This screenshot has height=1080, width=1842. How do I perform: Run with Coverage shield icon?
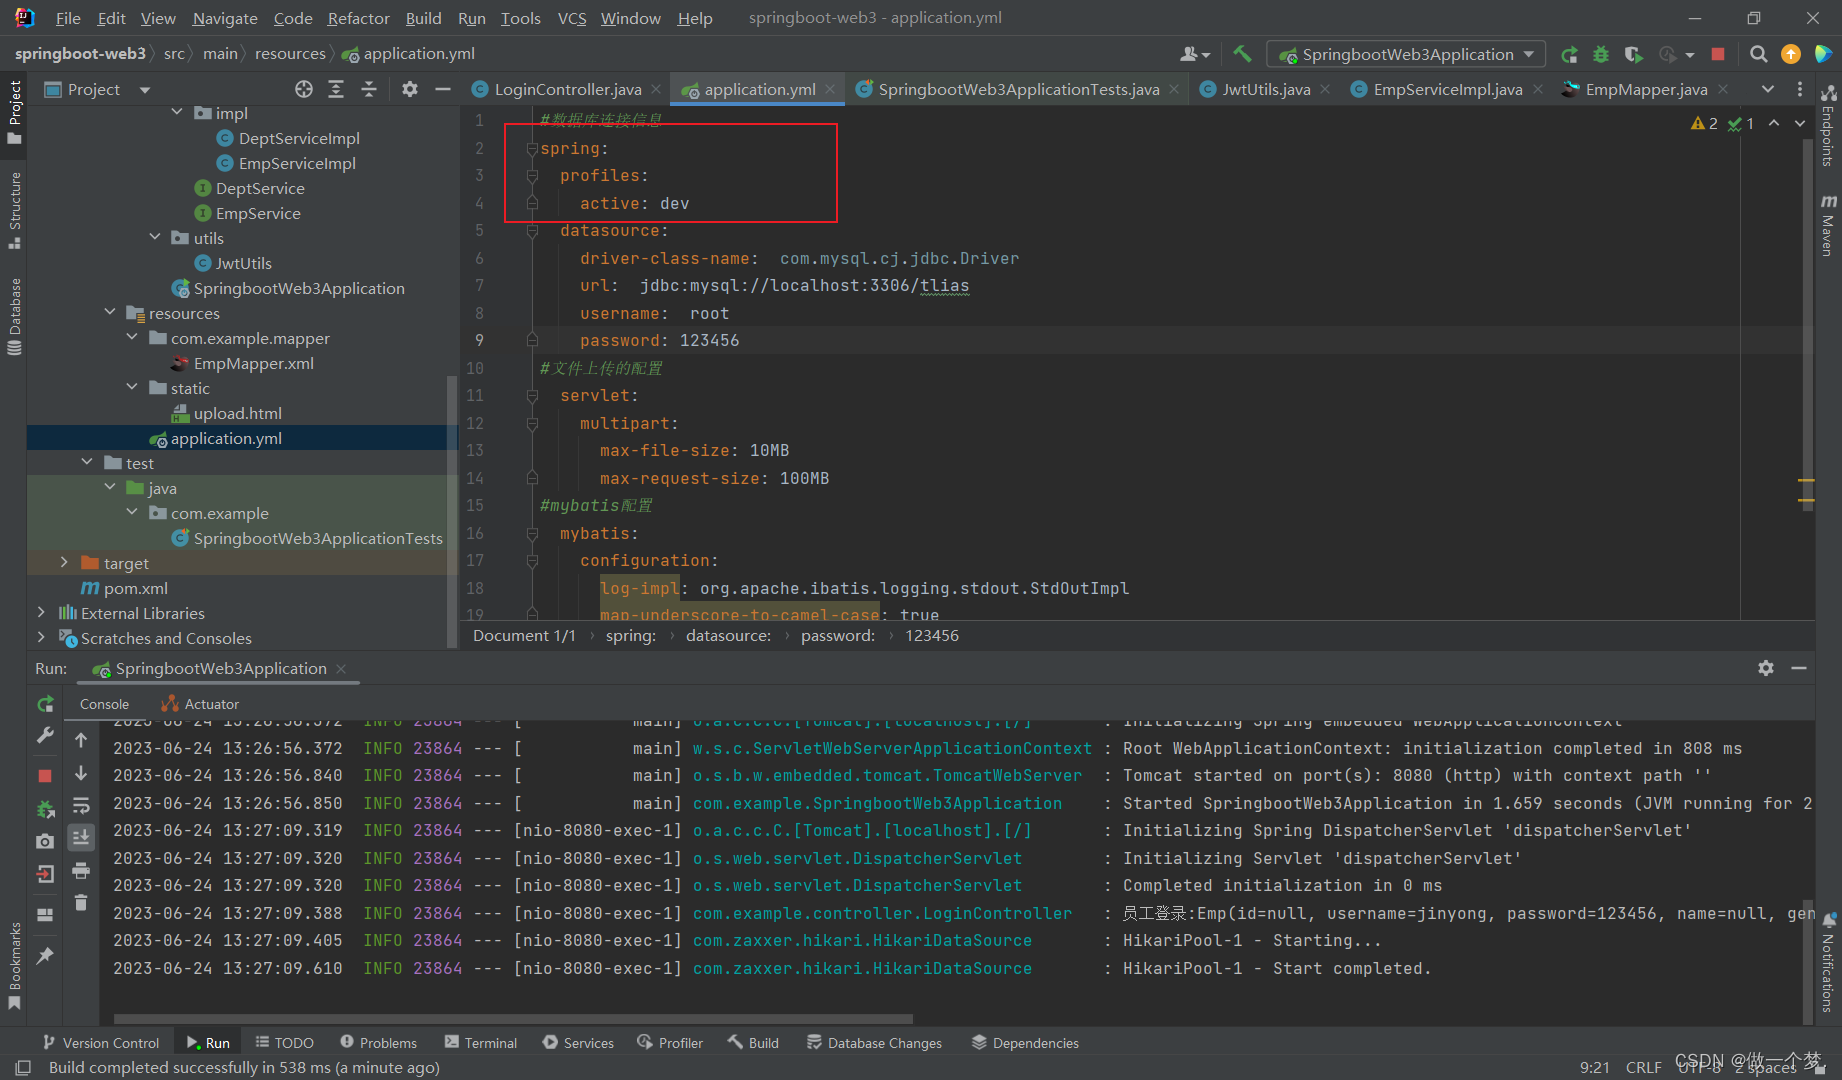1633,54
